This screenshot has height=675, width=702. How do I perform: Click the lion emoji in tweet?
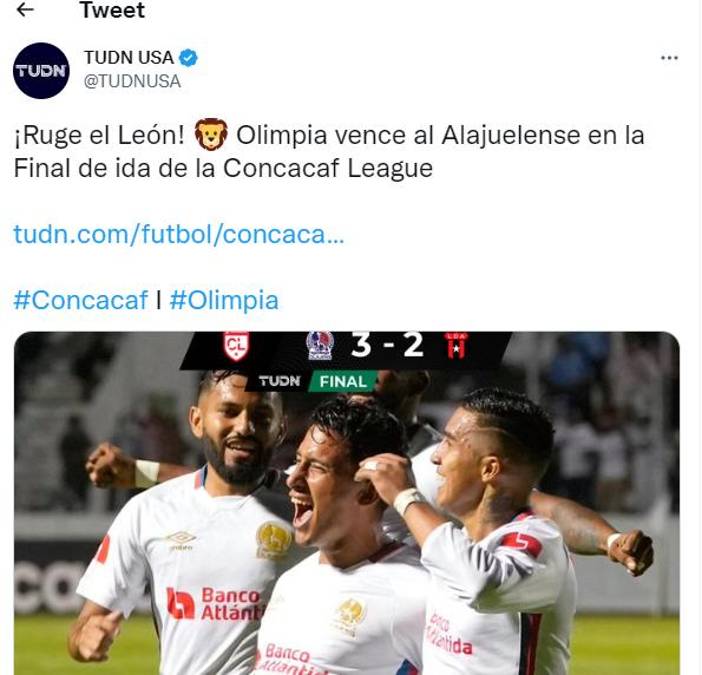(211, 134)
